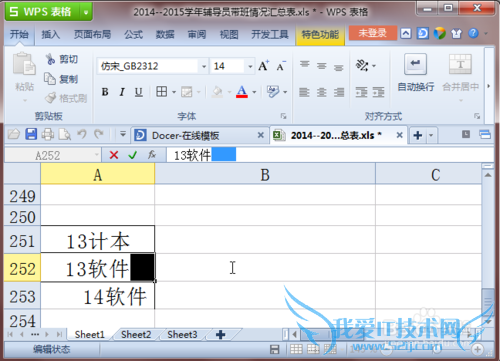Select the Format Painter brush
The height and width of the screenshot is (361, 500).
point(66,98)
